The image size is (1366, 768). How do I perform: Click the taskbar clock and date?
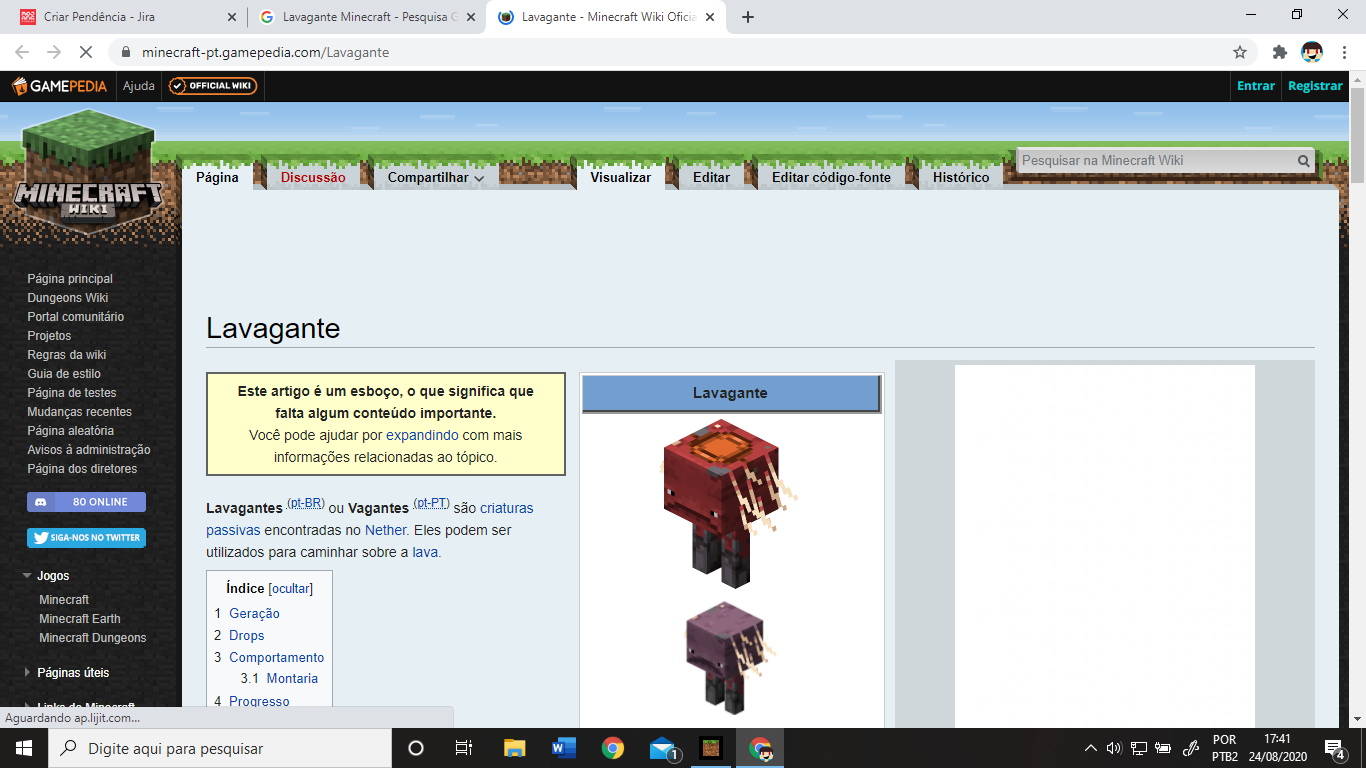pyautogui.click(x=1277, y=748)
